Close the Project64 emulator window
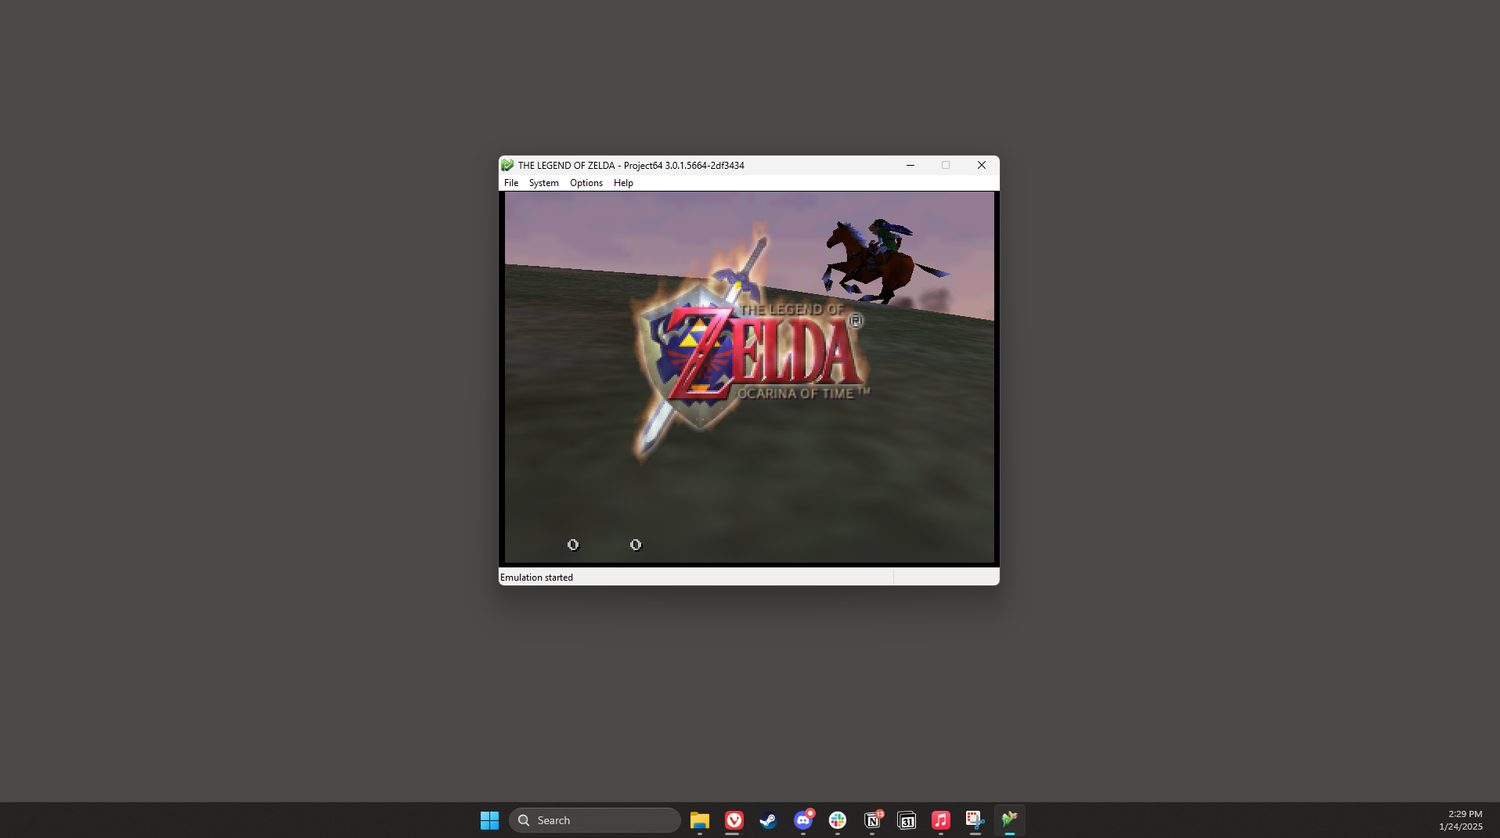This screenshot has height=838, width=1500. click(981, 165)
